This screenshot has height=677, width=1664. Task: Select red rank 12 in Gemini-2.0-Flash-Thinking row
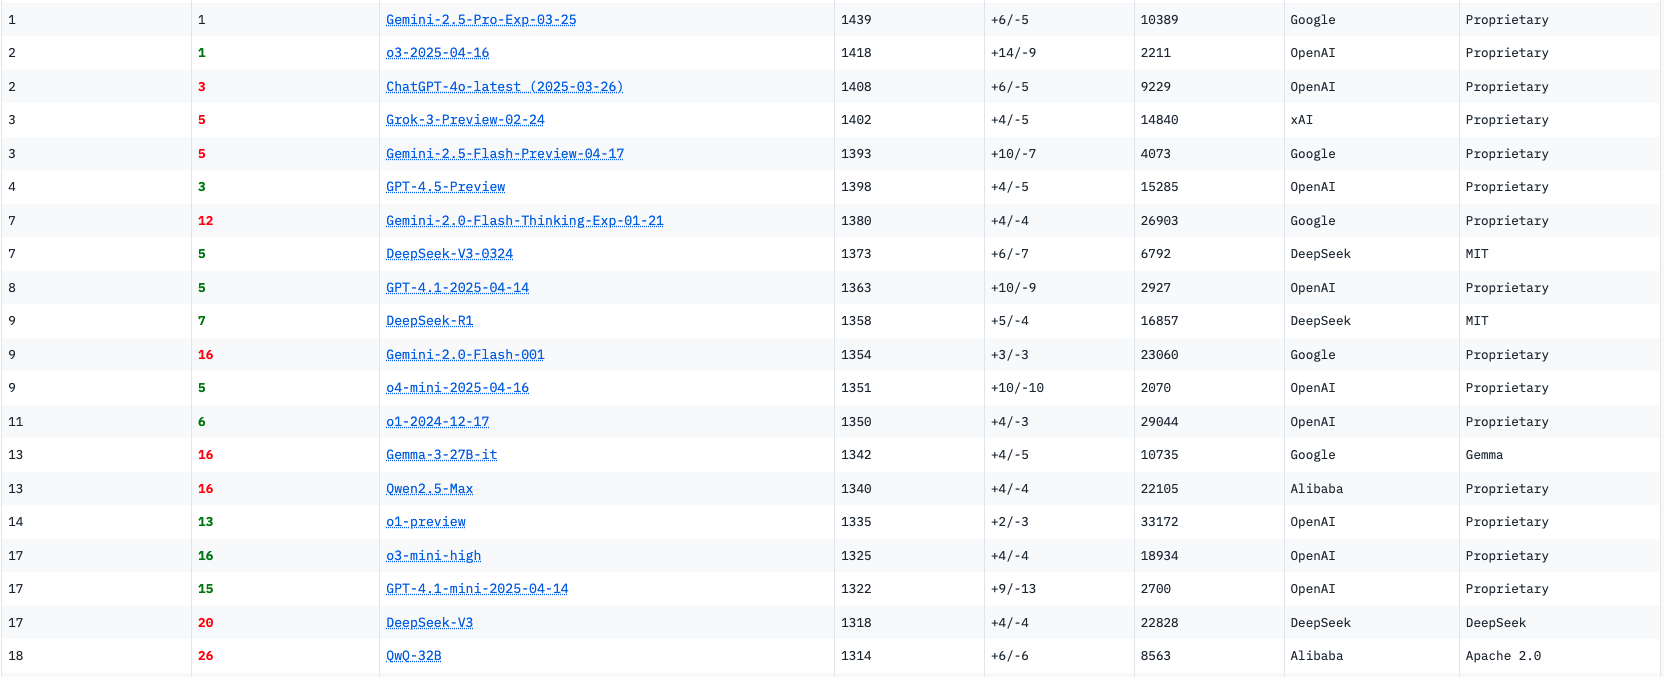206,221
